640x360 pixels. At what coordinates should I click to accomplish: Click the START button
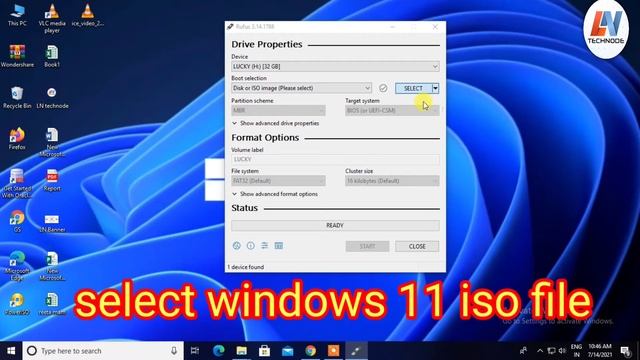click(x=367, y=247)
